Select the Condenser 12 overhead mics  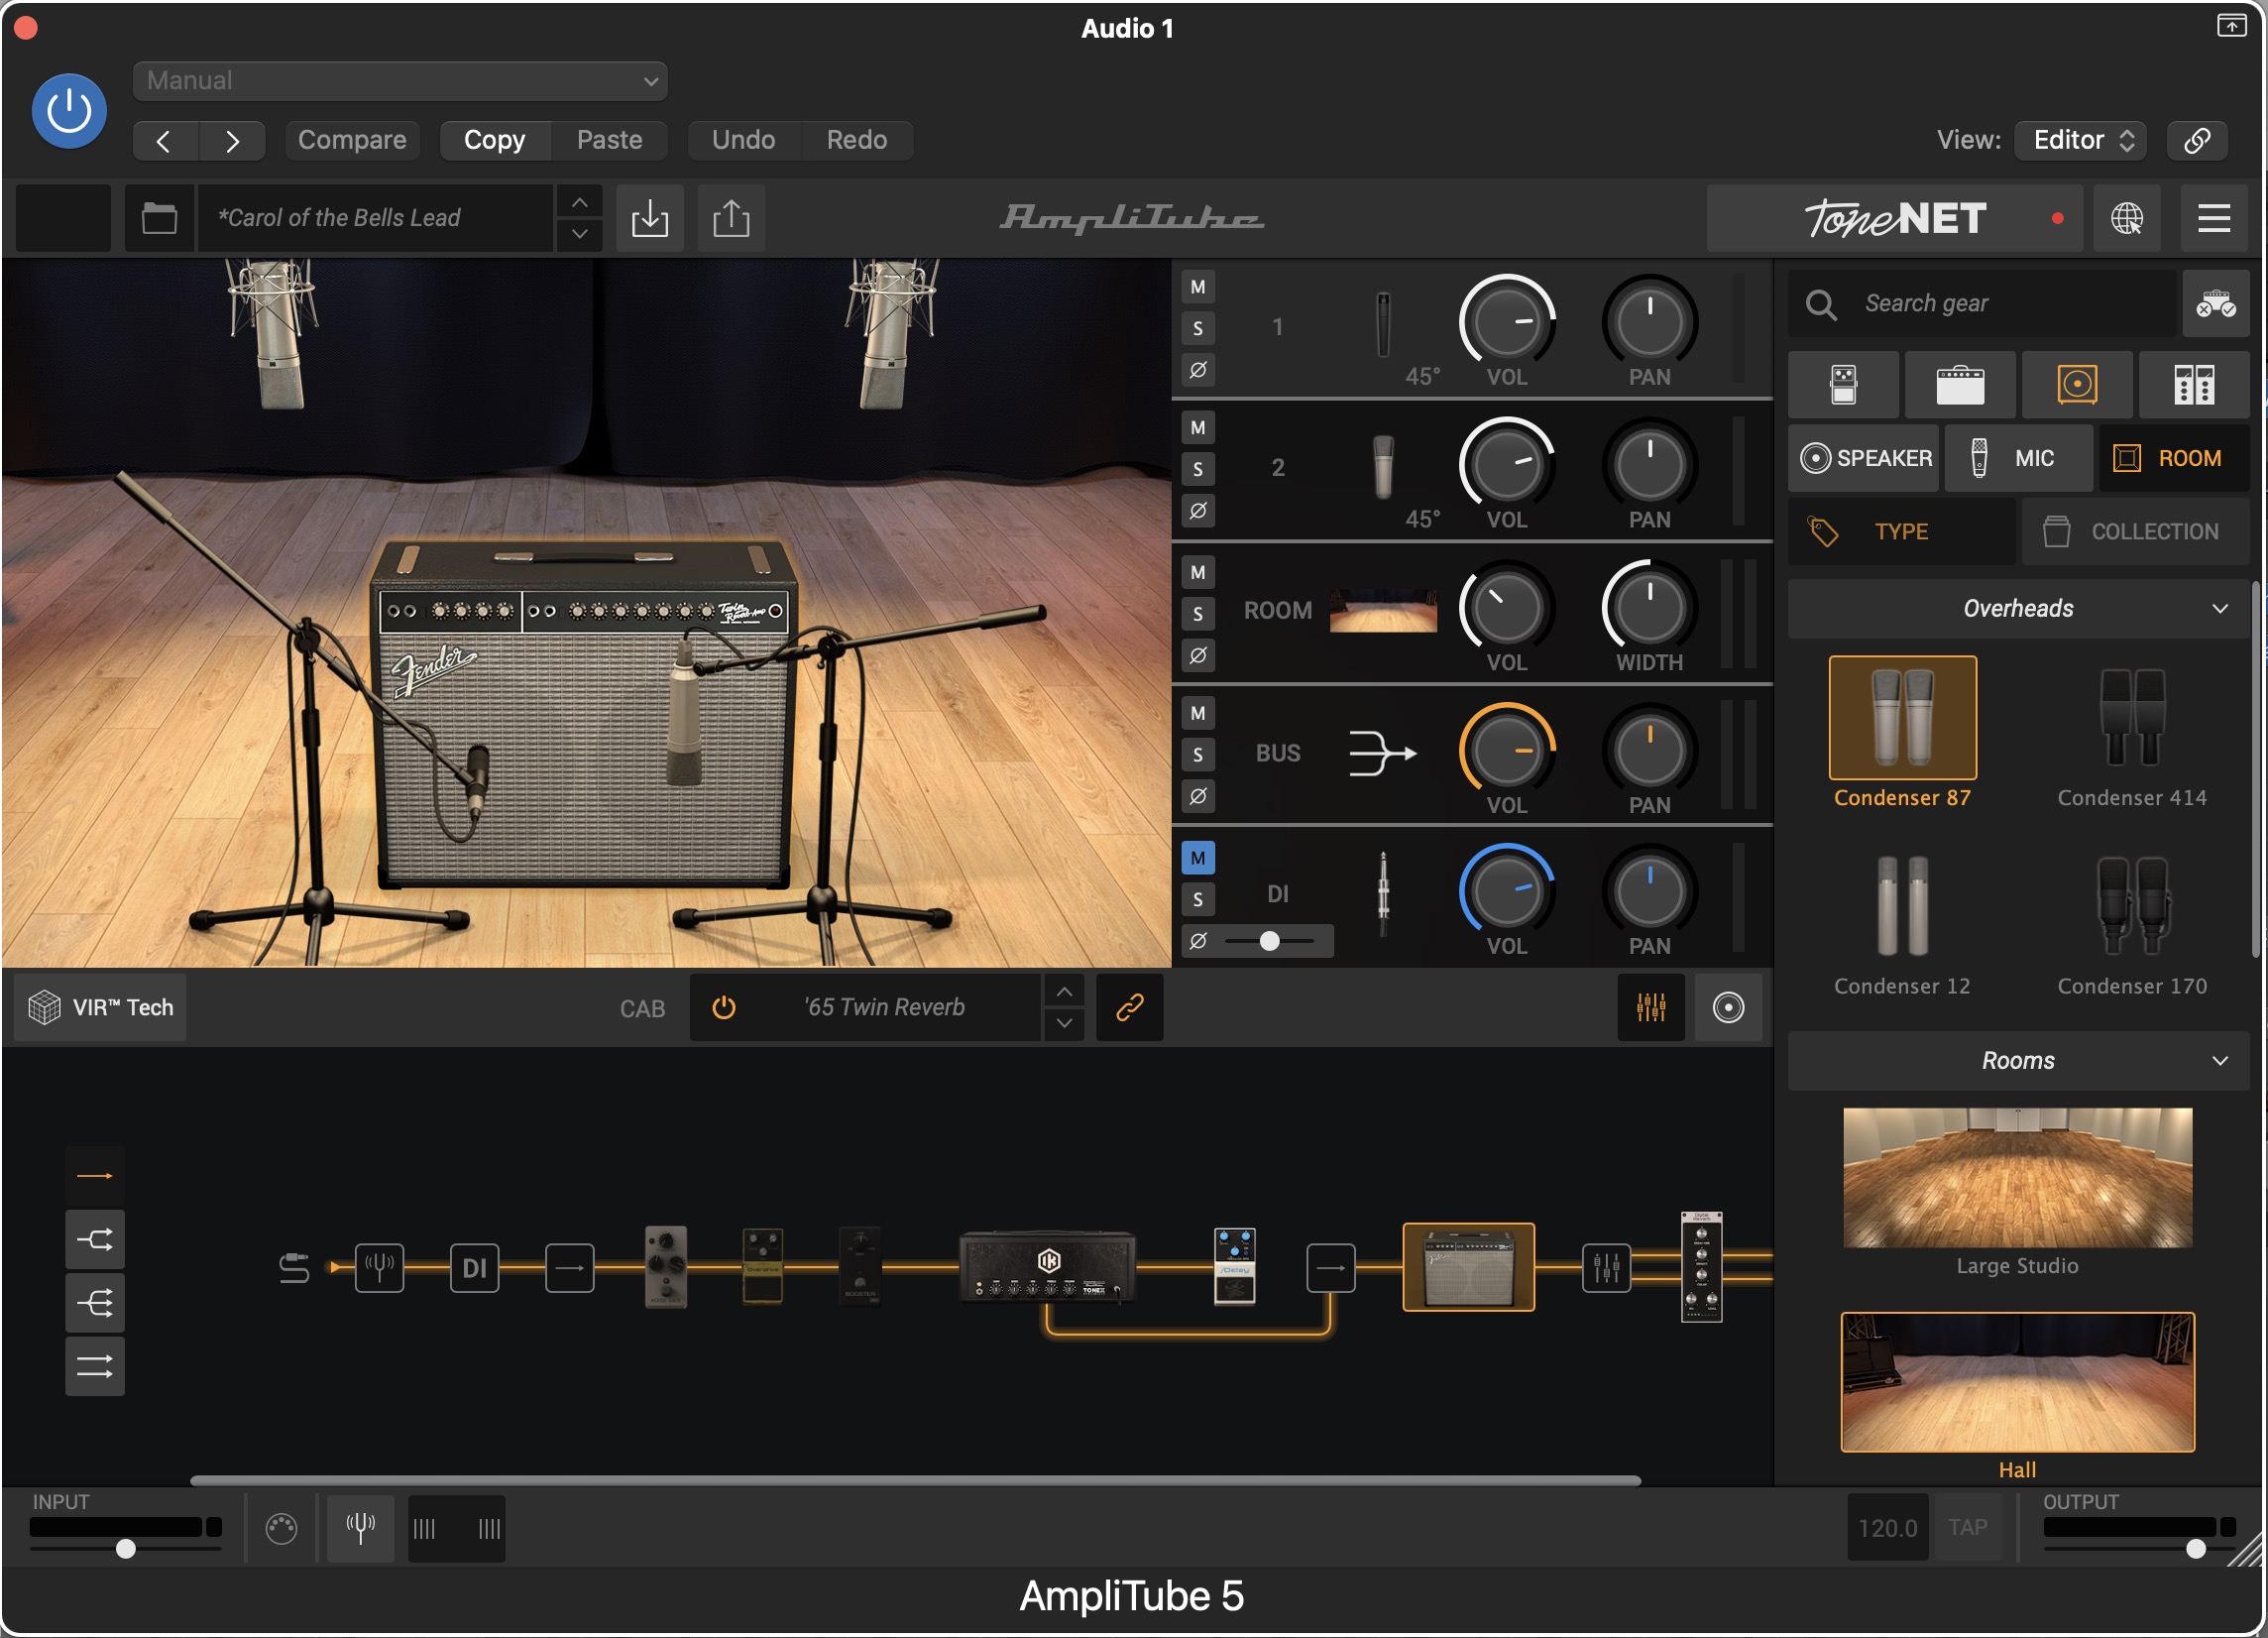point(1902,906)
